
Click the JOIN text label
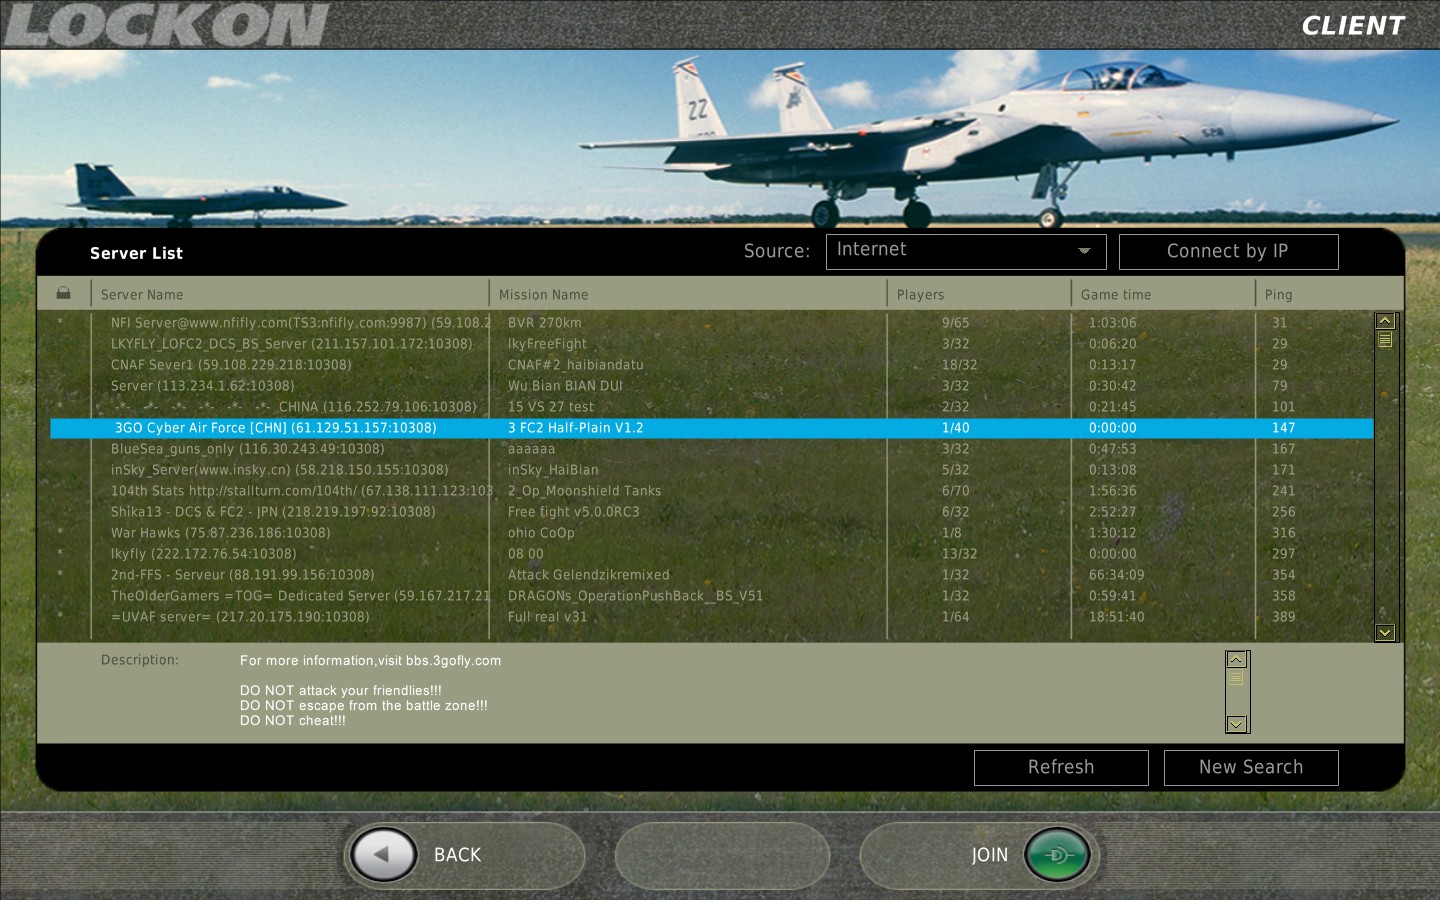pos(990,855)
